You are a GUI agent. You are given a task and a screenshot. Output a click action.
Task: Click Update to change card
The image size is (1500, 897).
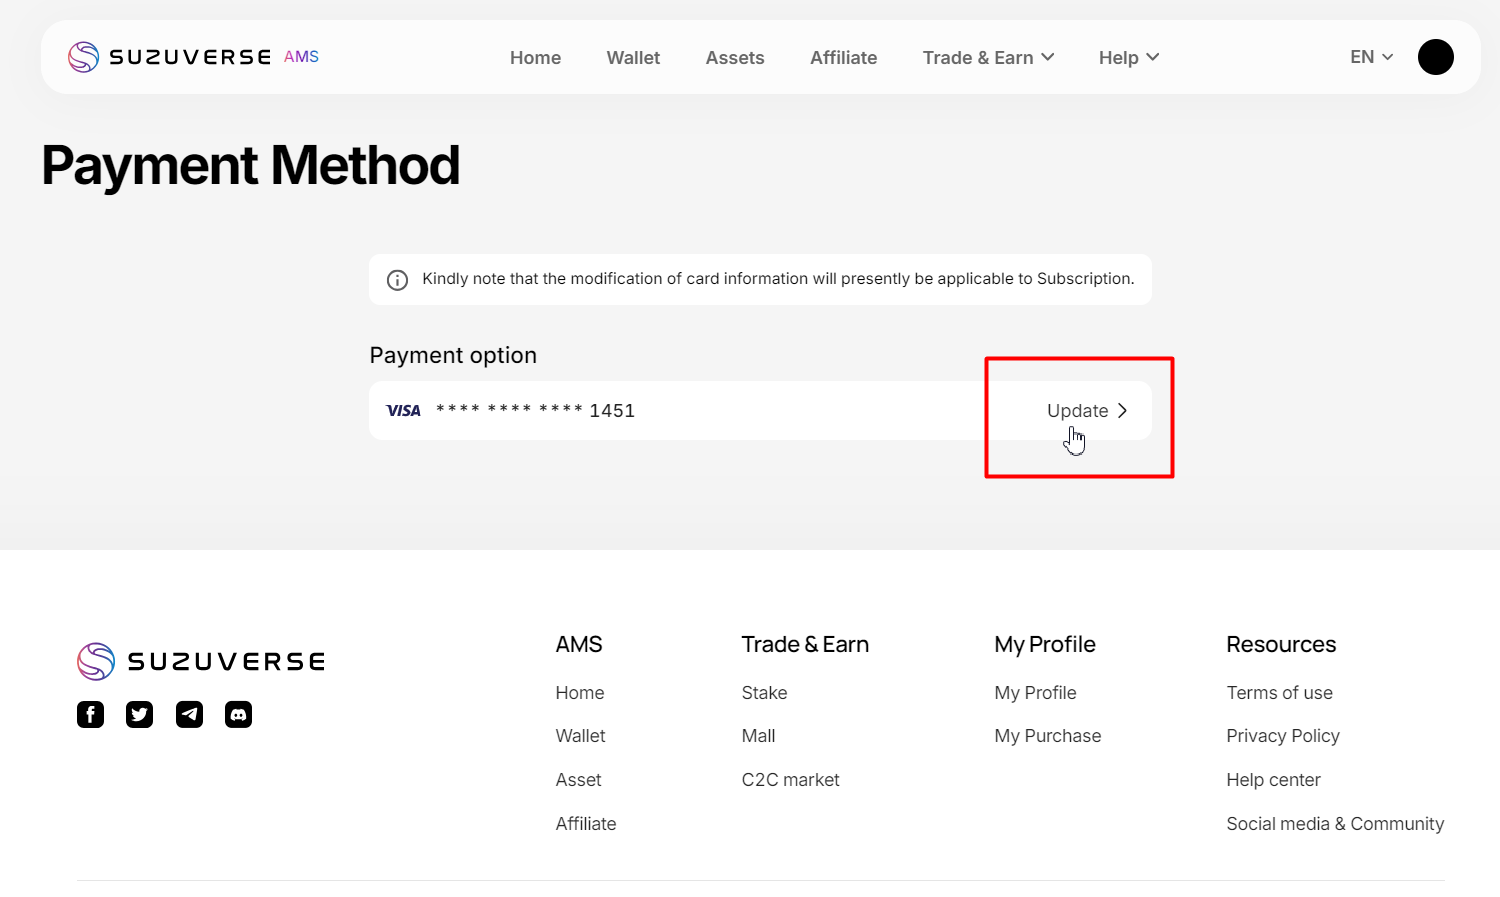(x=1086, y=411)
